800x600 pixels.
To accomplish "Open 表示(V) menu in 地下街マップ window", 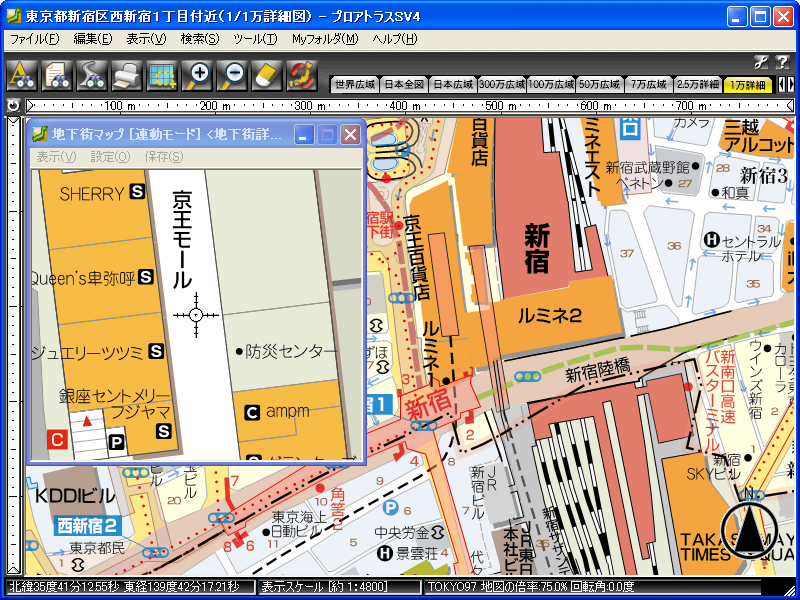I will pos(56,157).
